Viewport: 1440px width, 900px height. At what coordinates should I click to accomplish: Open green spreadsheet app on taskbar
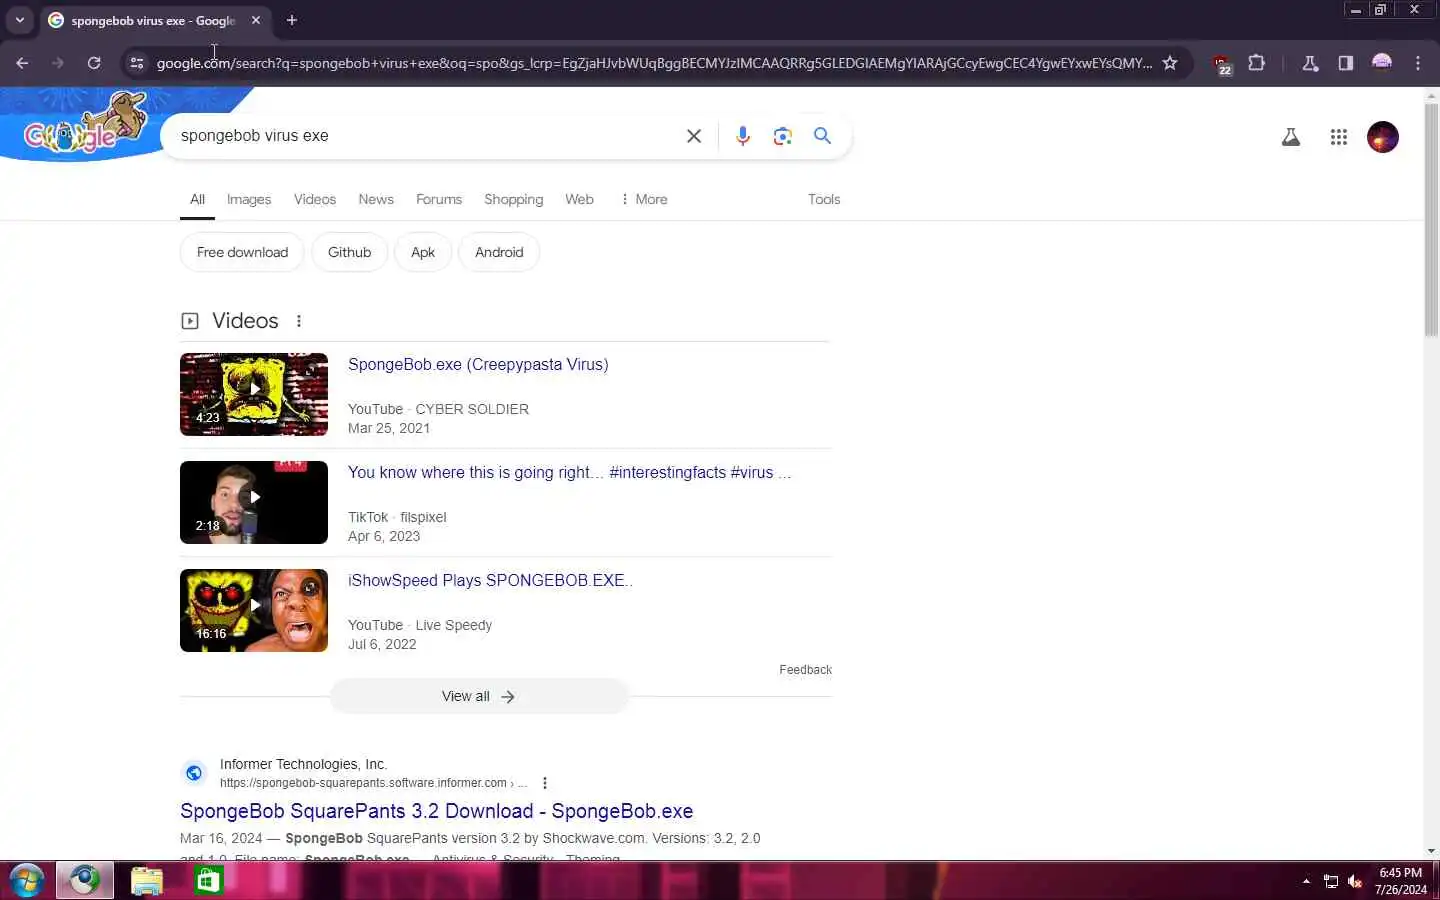tap(208, 881)
